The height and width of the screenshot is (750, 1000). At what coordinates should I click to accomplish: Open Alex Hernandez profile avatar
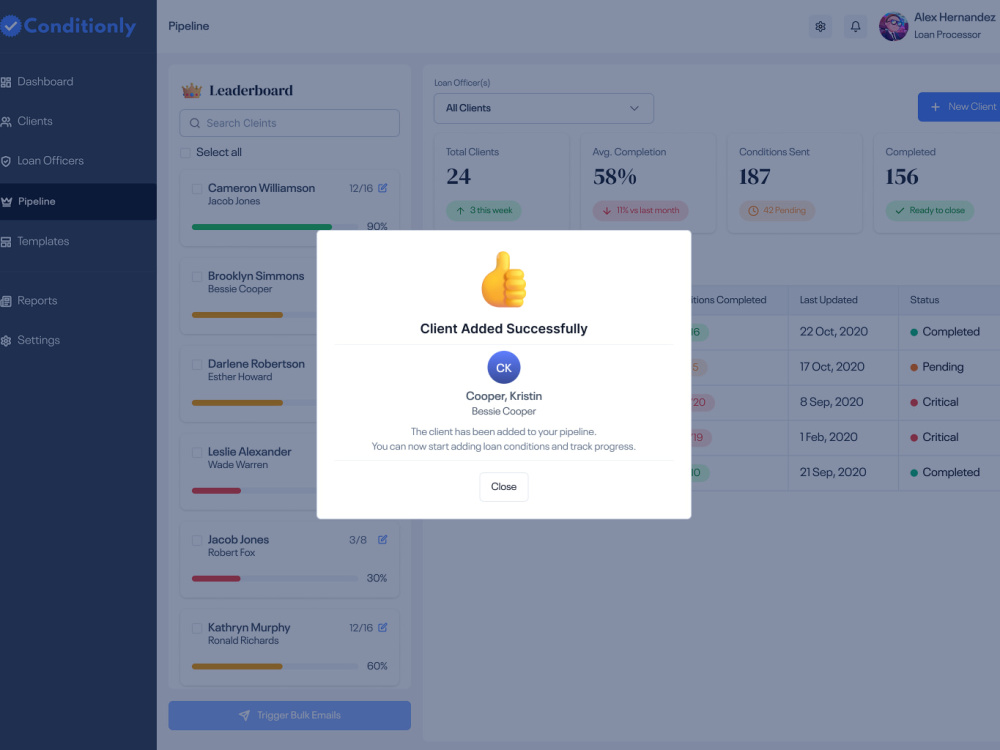pyautogui.click(x=893, y=26)
